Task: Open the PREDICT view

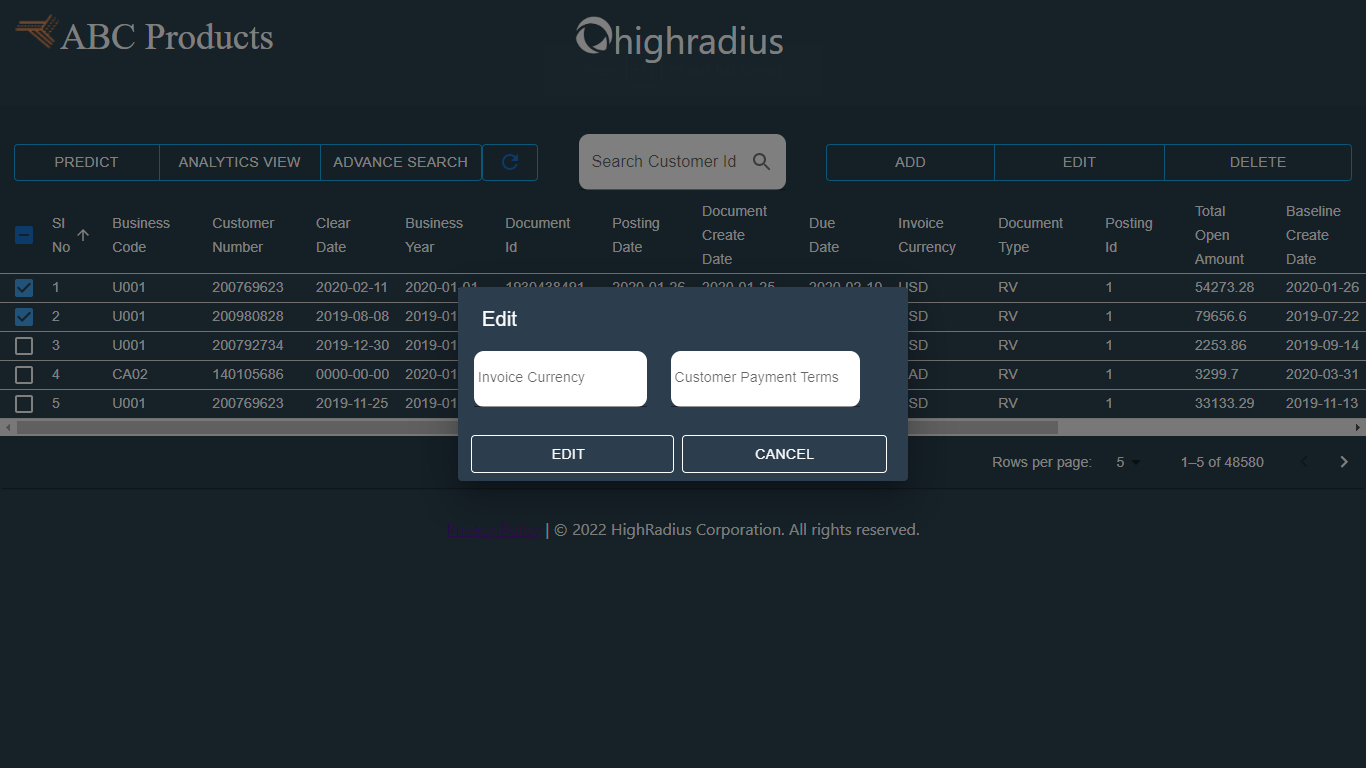Action: pos(86,162)
